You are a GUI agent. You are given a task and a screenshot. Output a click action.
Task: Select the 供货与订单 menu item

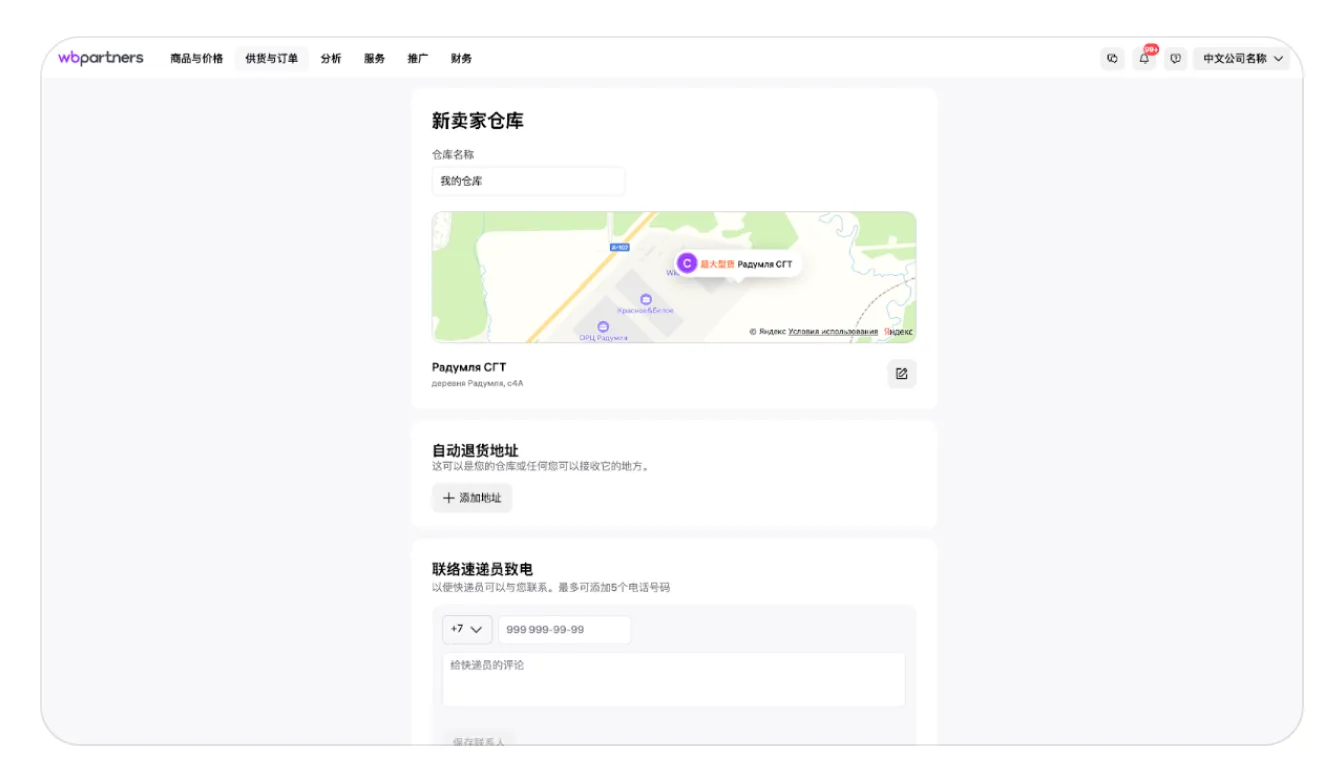[x=271, y=59]
